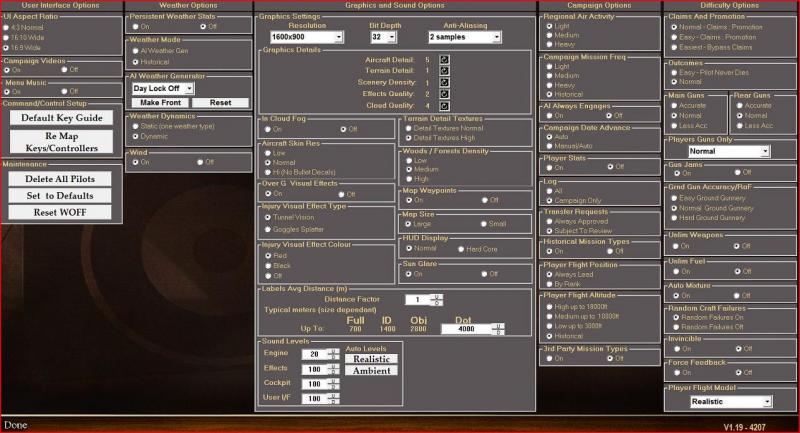Click the Scenery Density checkbox icon
Viewport: 800px width, 433px height.
tap(444, 83)
